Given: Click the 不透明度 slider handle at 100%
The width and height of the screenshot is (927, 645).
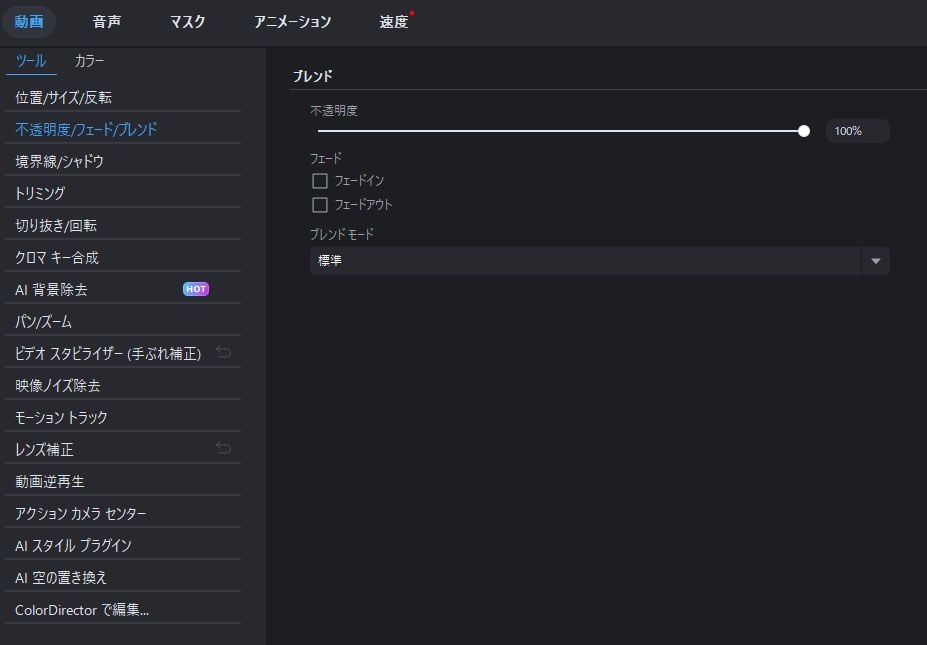Looking at the screenshot, I should [x=803, y=130].
